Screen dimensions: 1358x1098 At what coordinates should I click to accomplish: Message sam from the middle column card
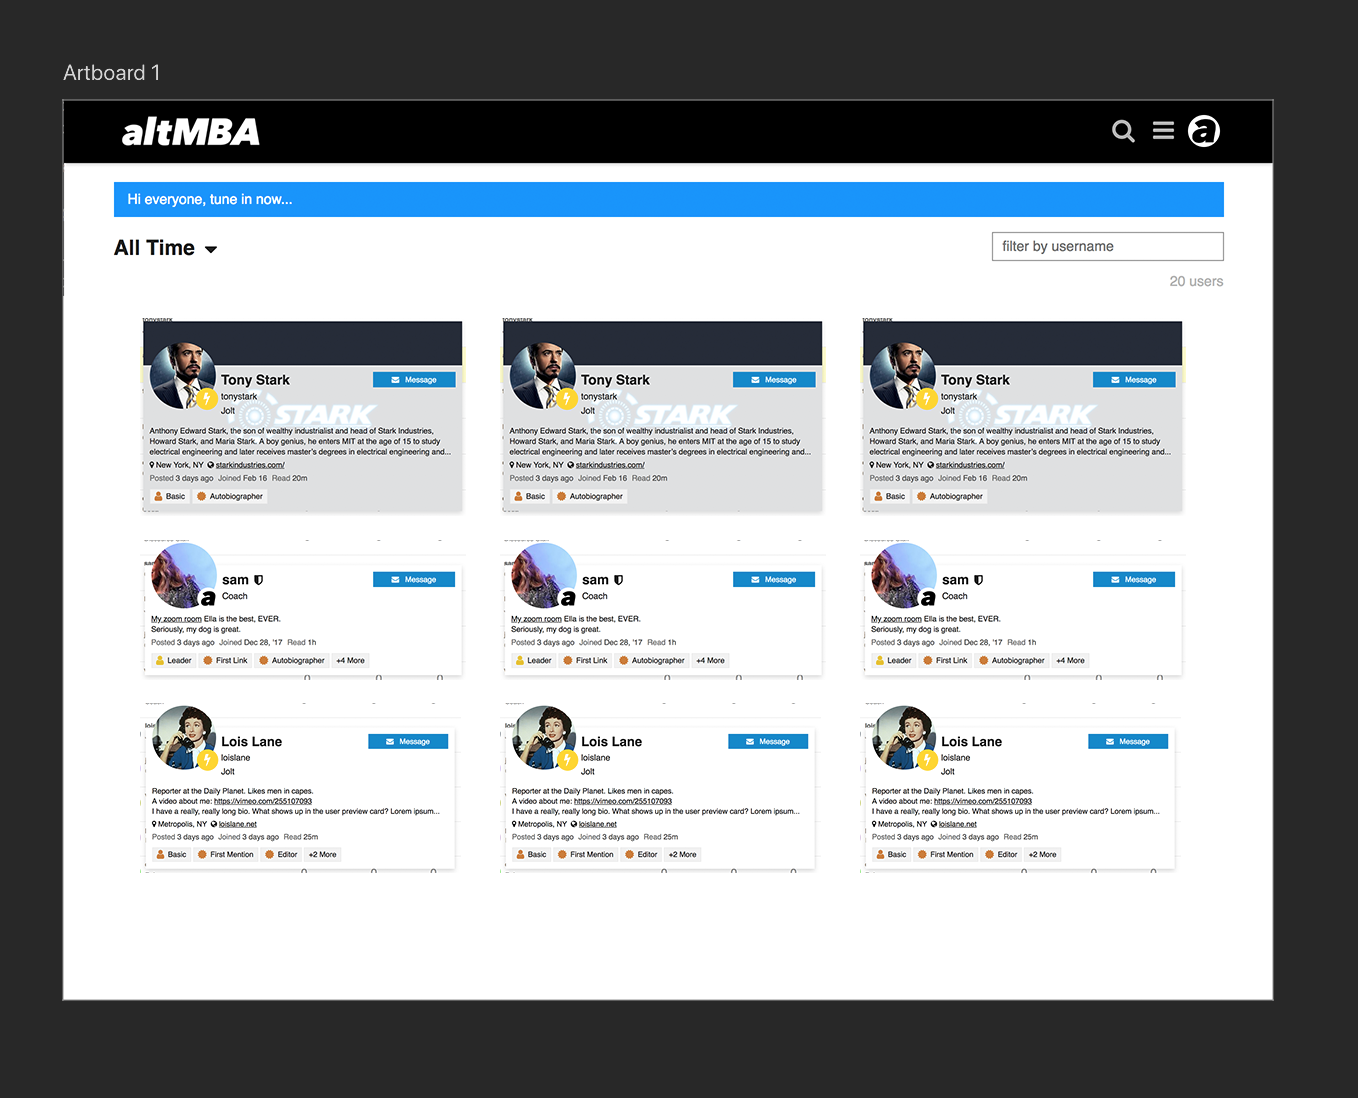click(x=774, y=580)
